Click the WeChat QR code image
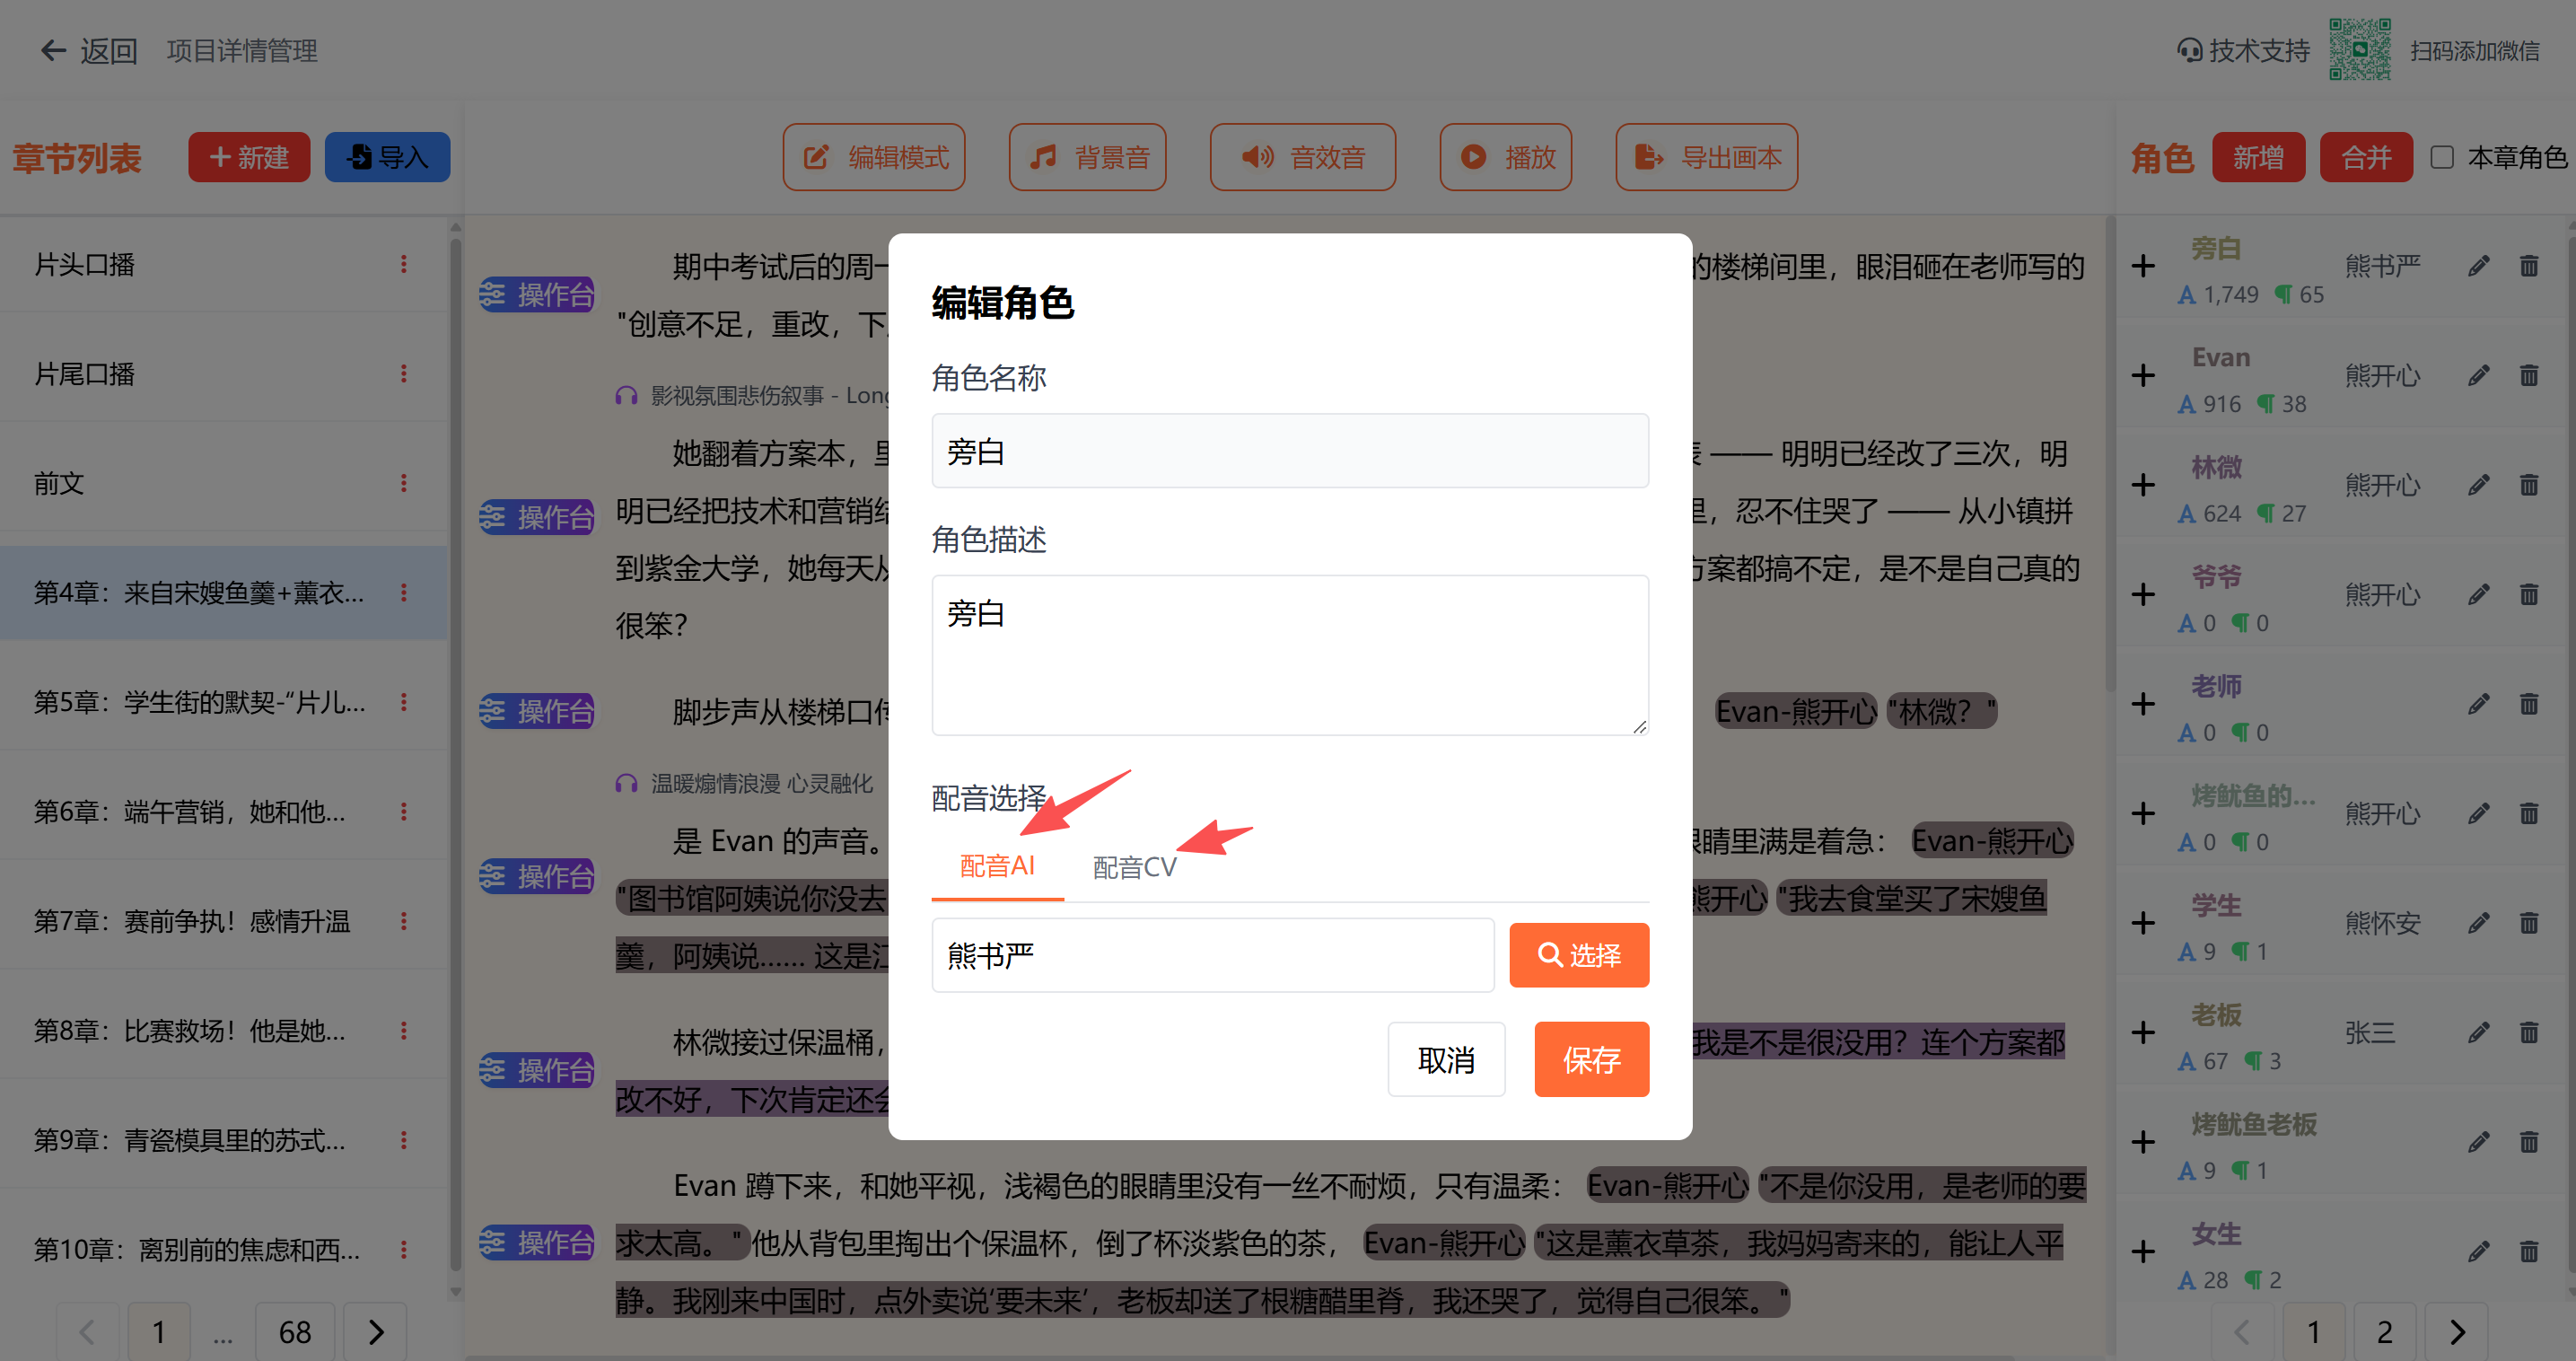This screenshot has height=1361, width=2576. click(x=2359, y=49)
